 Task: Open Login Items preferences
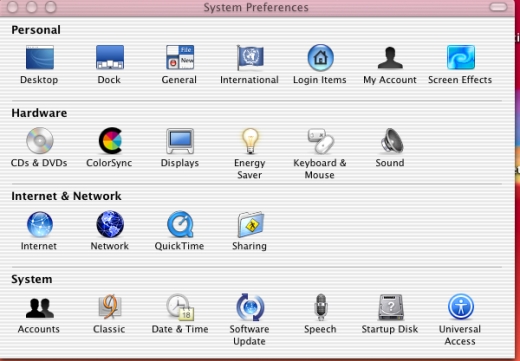(x=320, y=58)
